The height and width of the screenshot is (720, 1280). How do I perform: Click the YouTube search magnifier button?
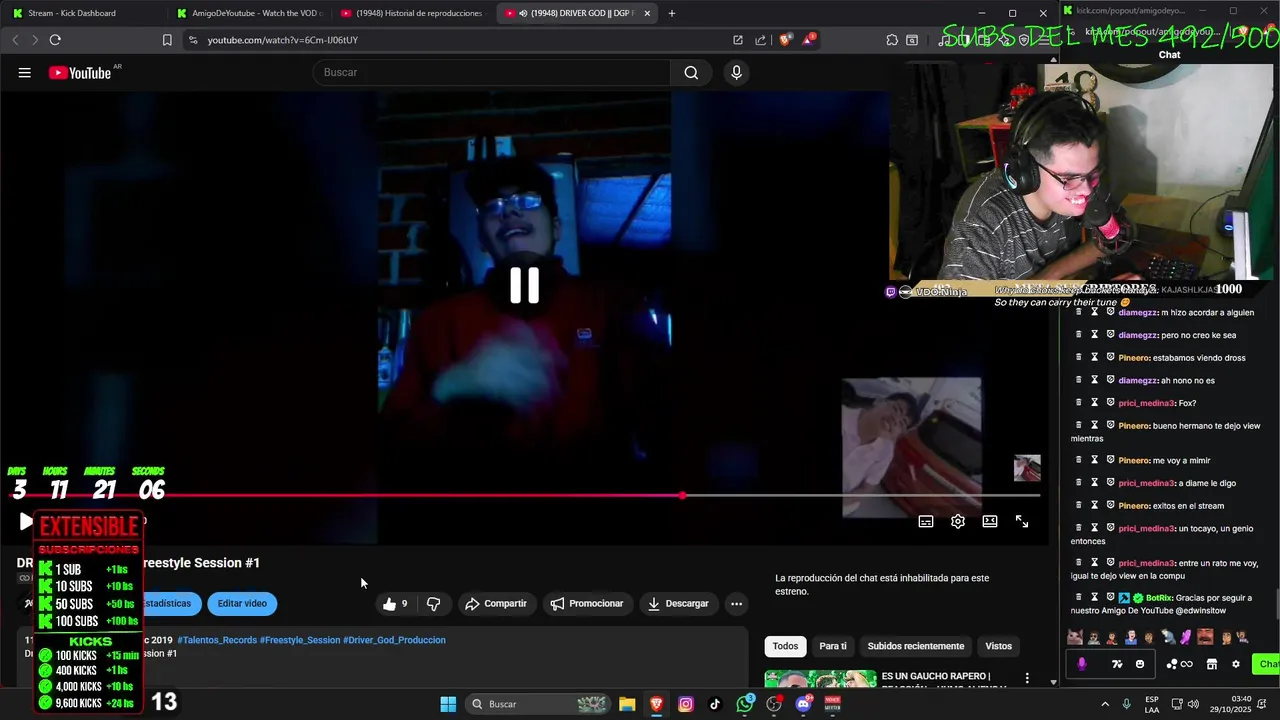coord(691,73)
